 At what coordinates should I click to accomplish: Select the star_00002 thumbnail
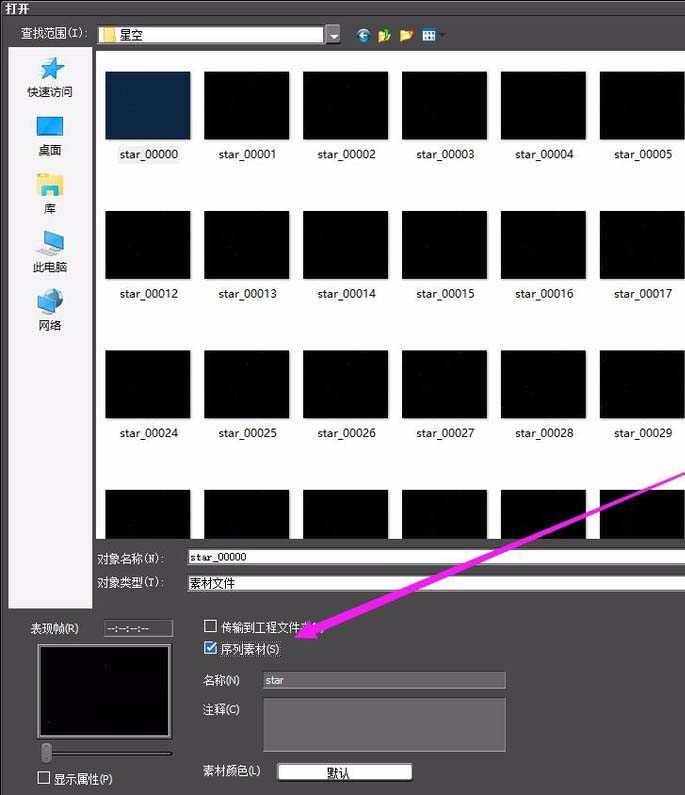pyautogui.click(x=346, y=105)
